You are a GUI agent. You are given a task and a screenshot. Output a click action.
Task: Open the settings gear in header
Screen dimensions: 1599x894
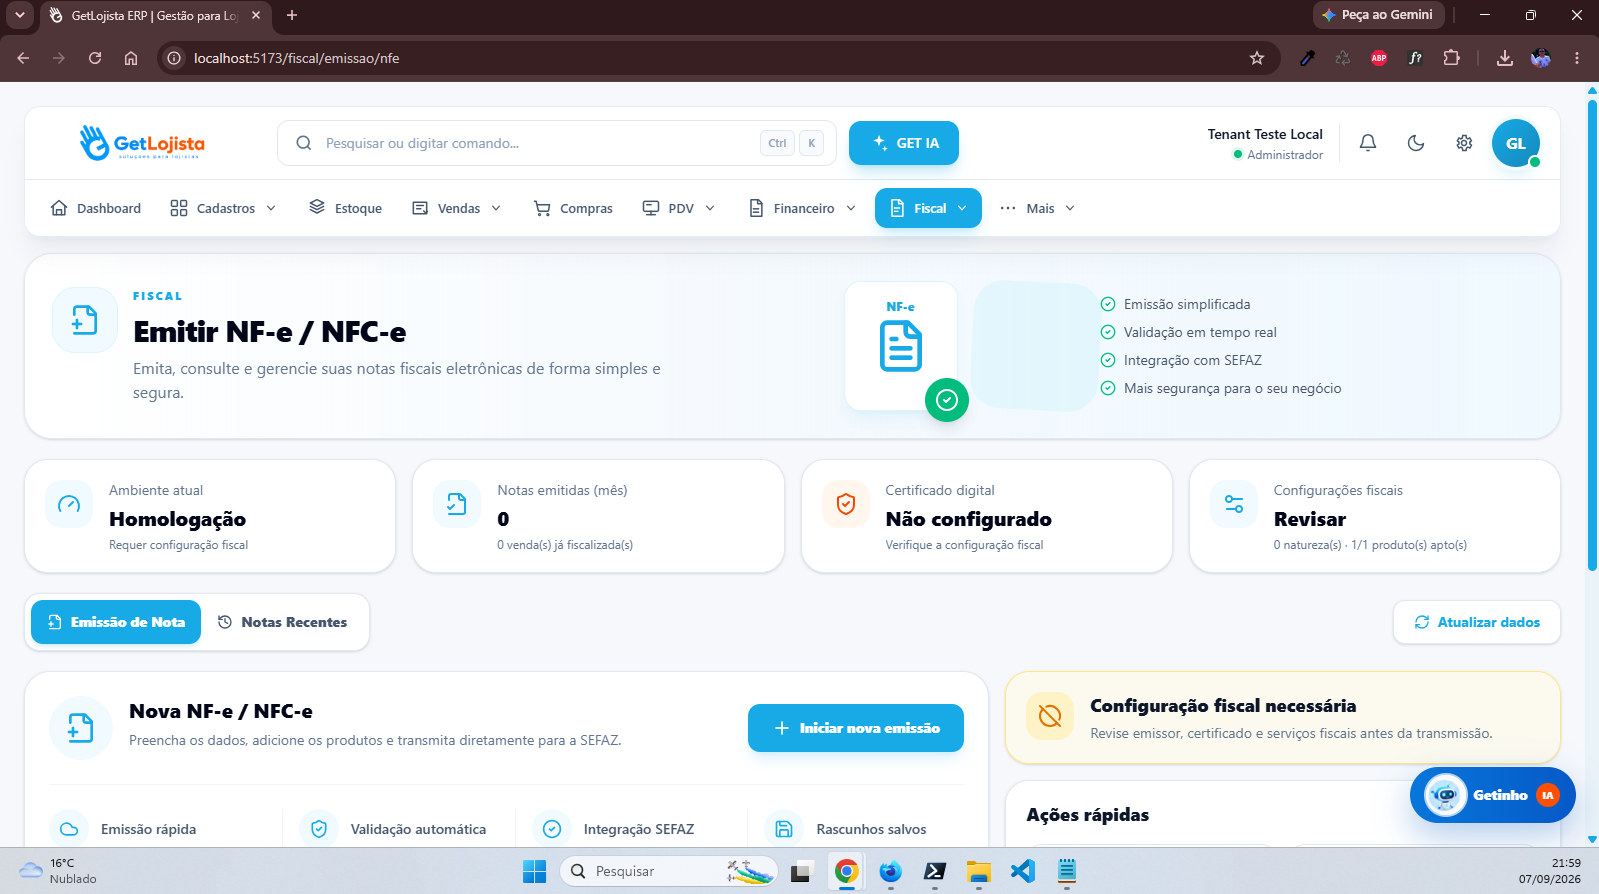(x=1464, y=143)
